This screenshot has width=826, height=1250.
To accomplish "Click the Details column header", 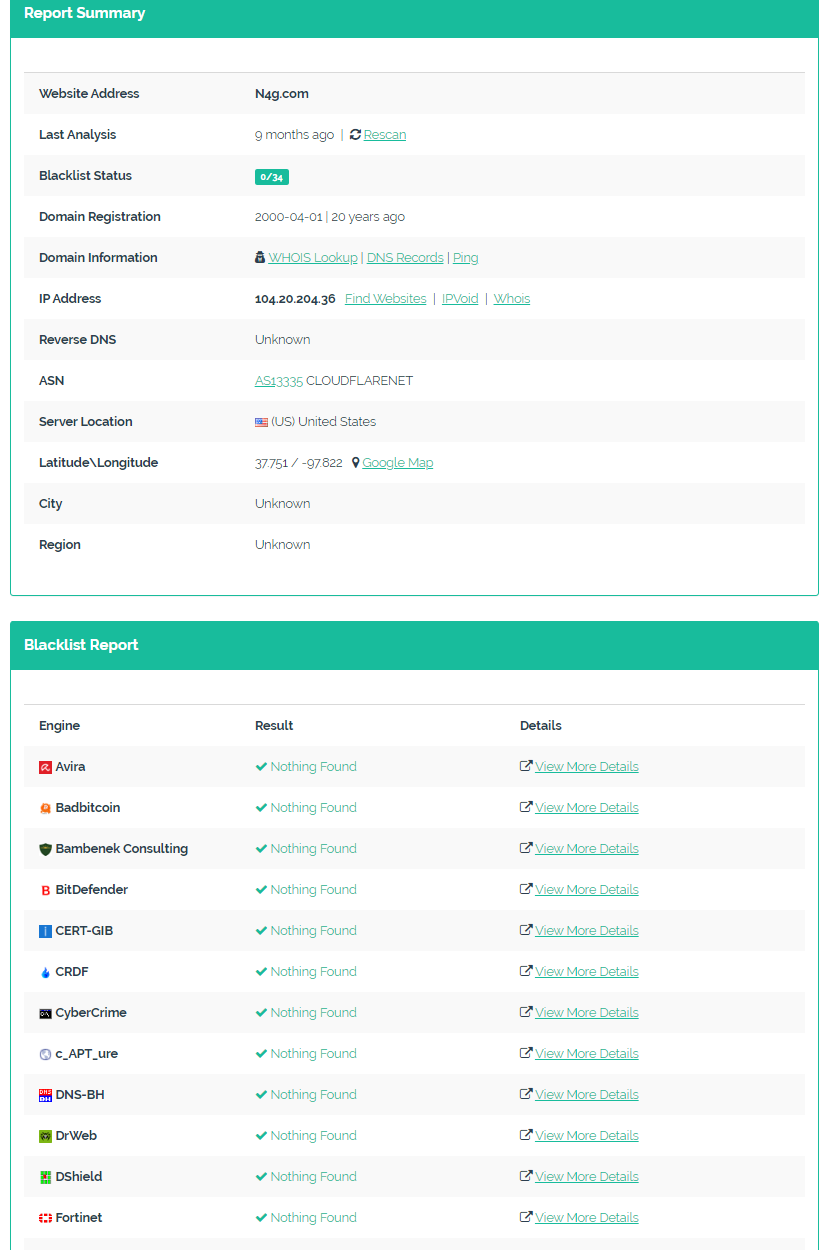I will 541,726.
